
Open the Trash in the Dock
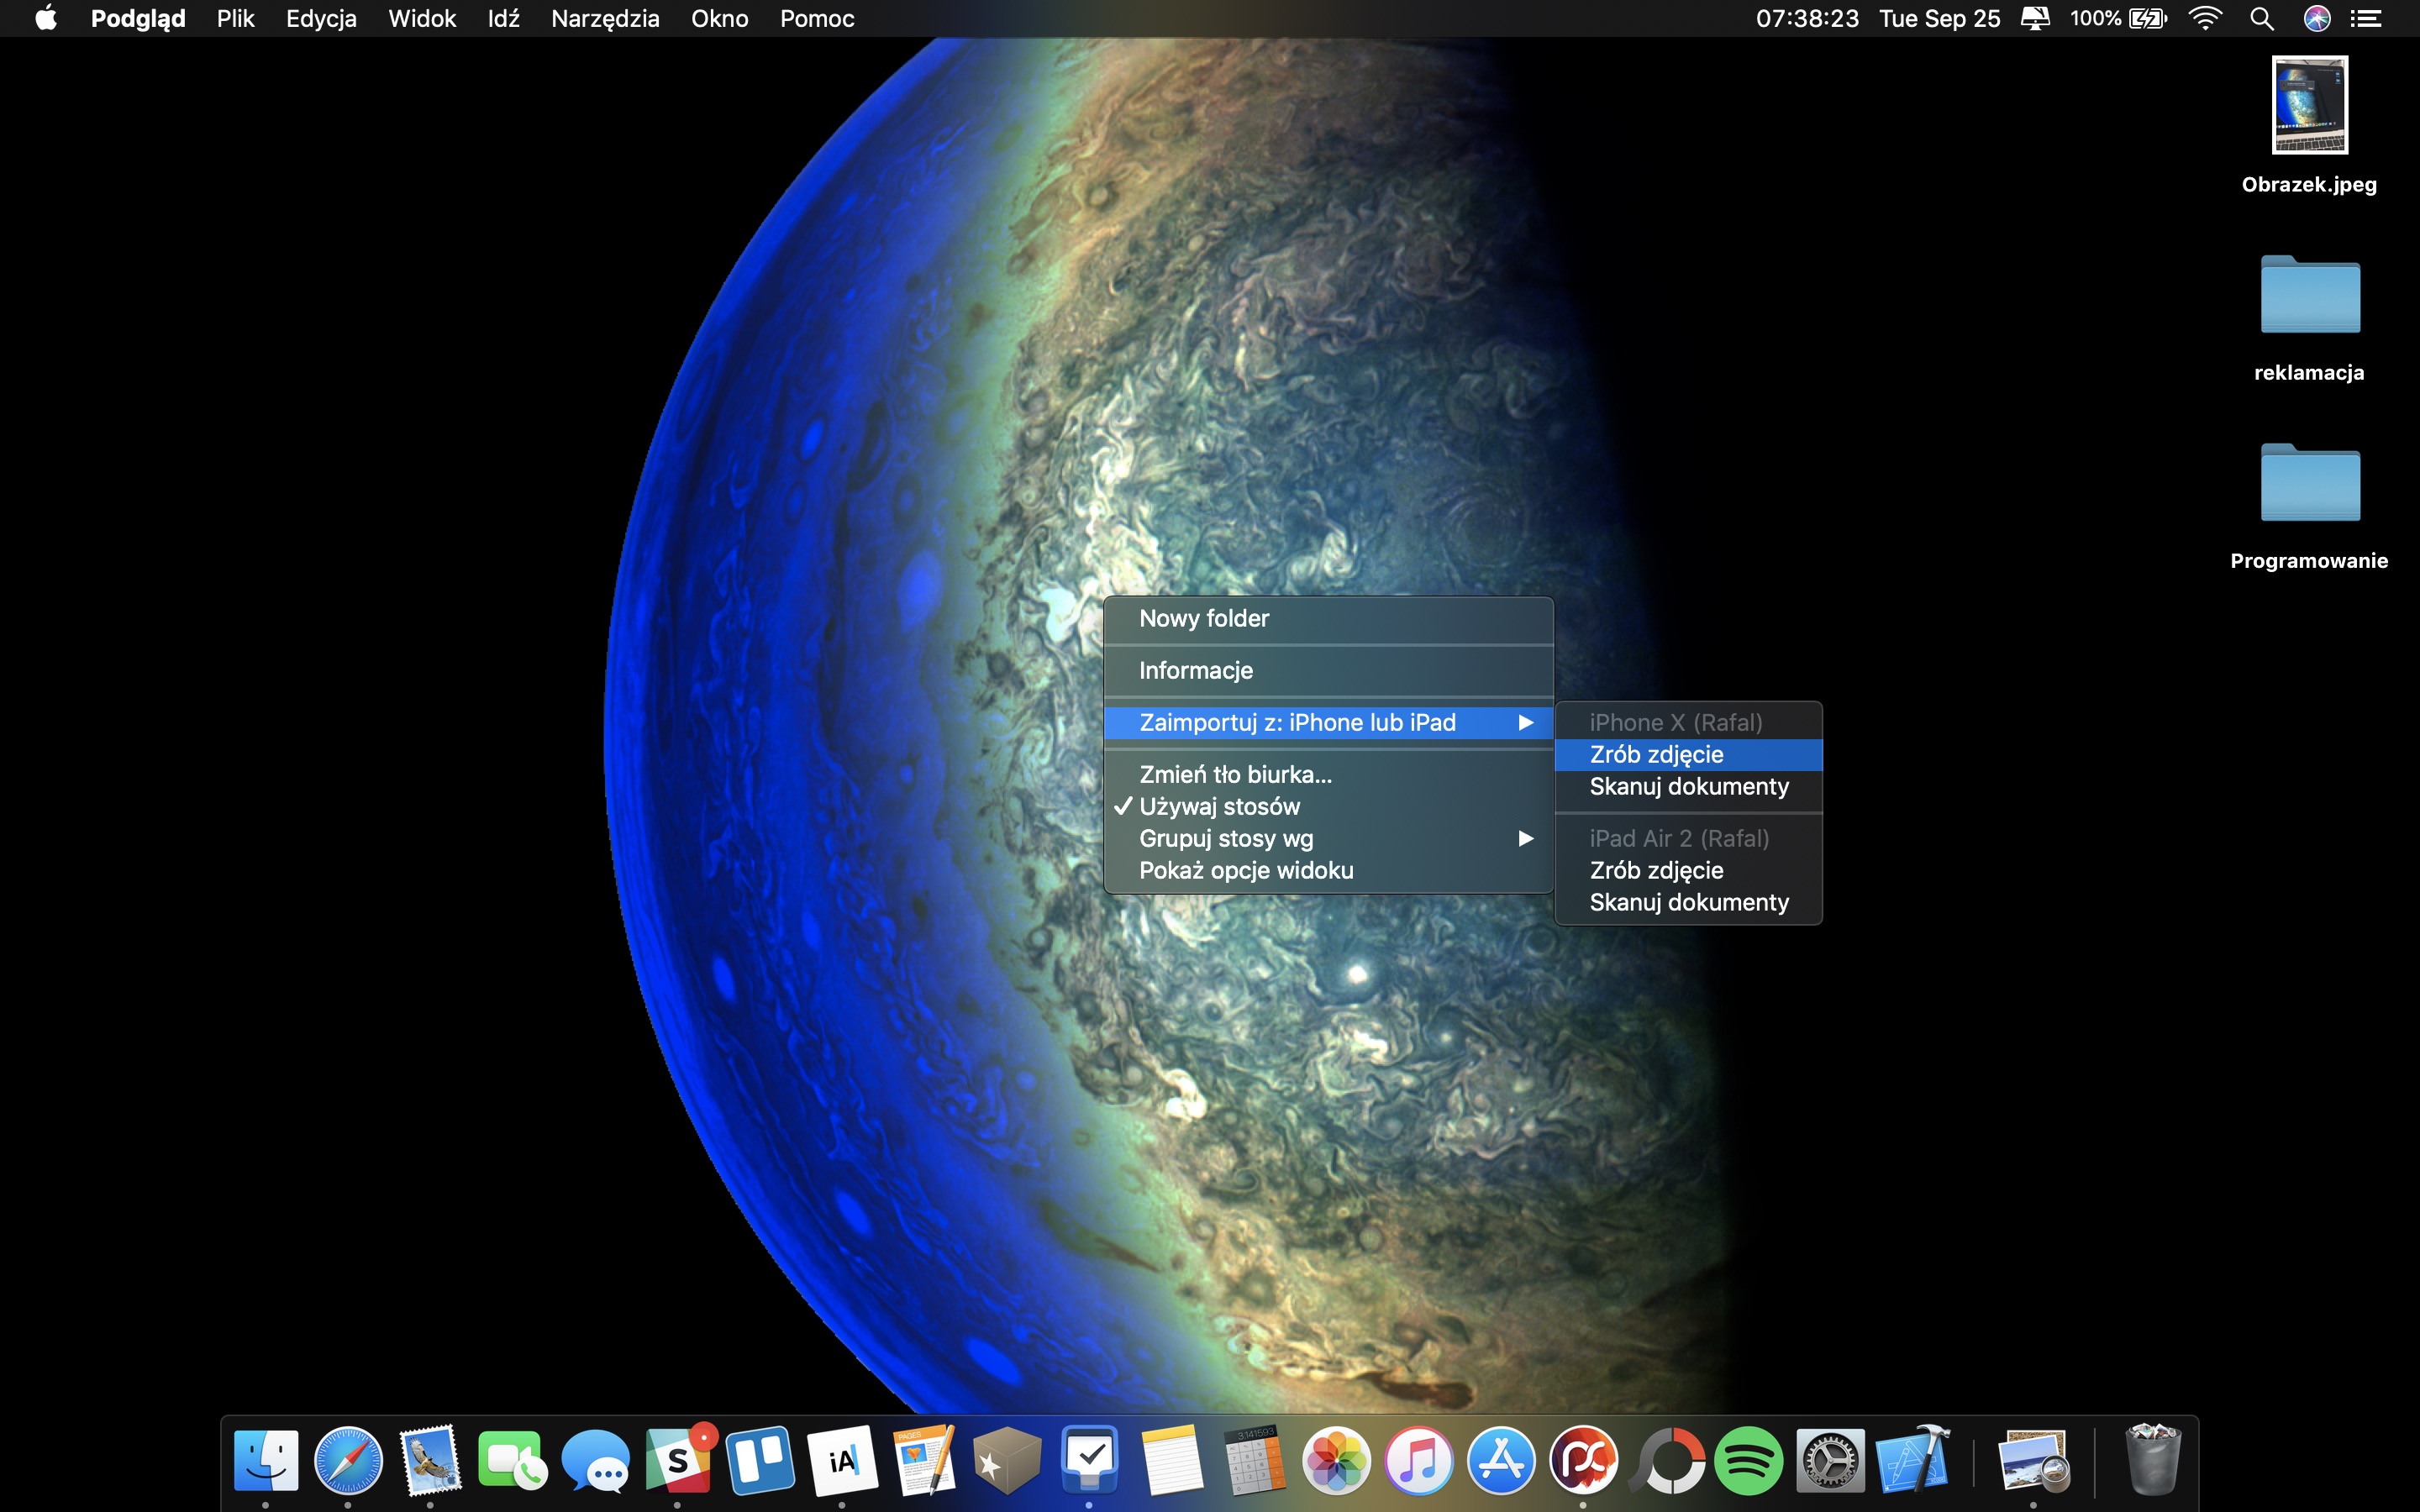pos(2152,1461)
